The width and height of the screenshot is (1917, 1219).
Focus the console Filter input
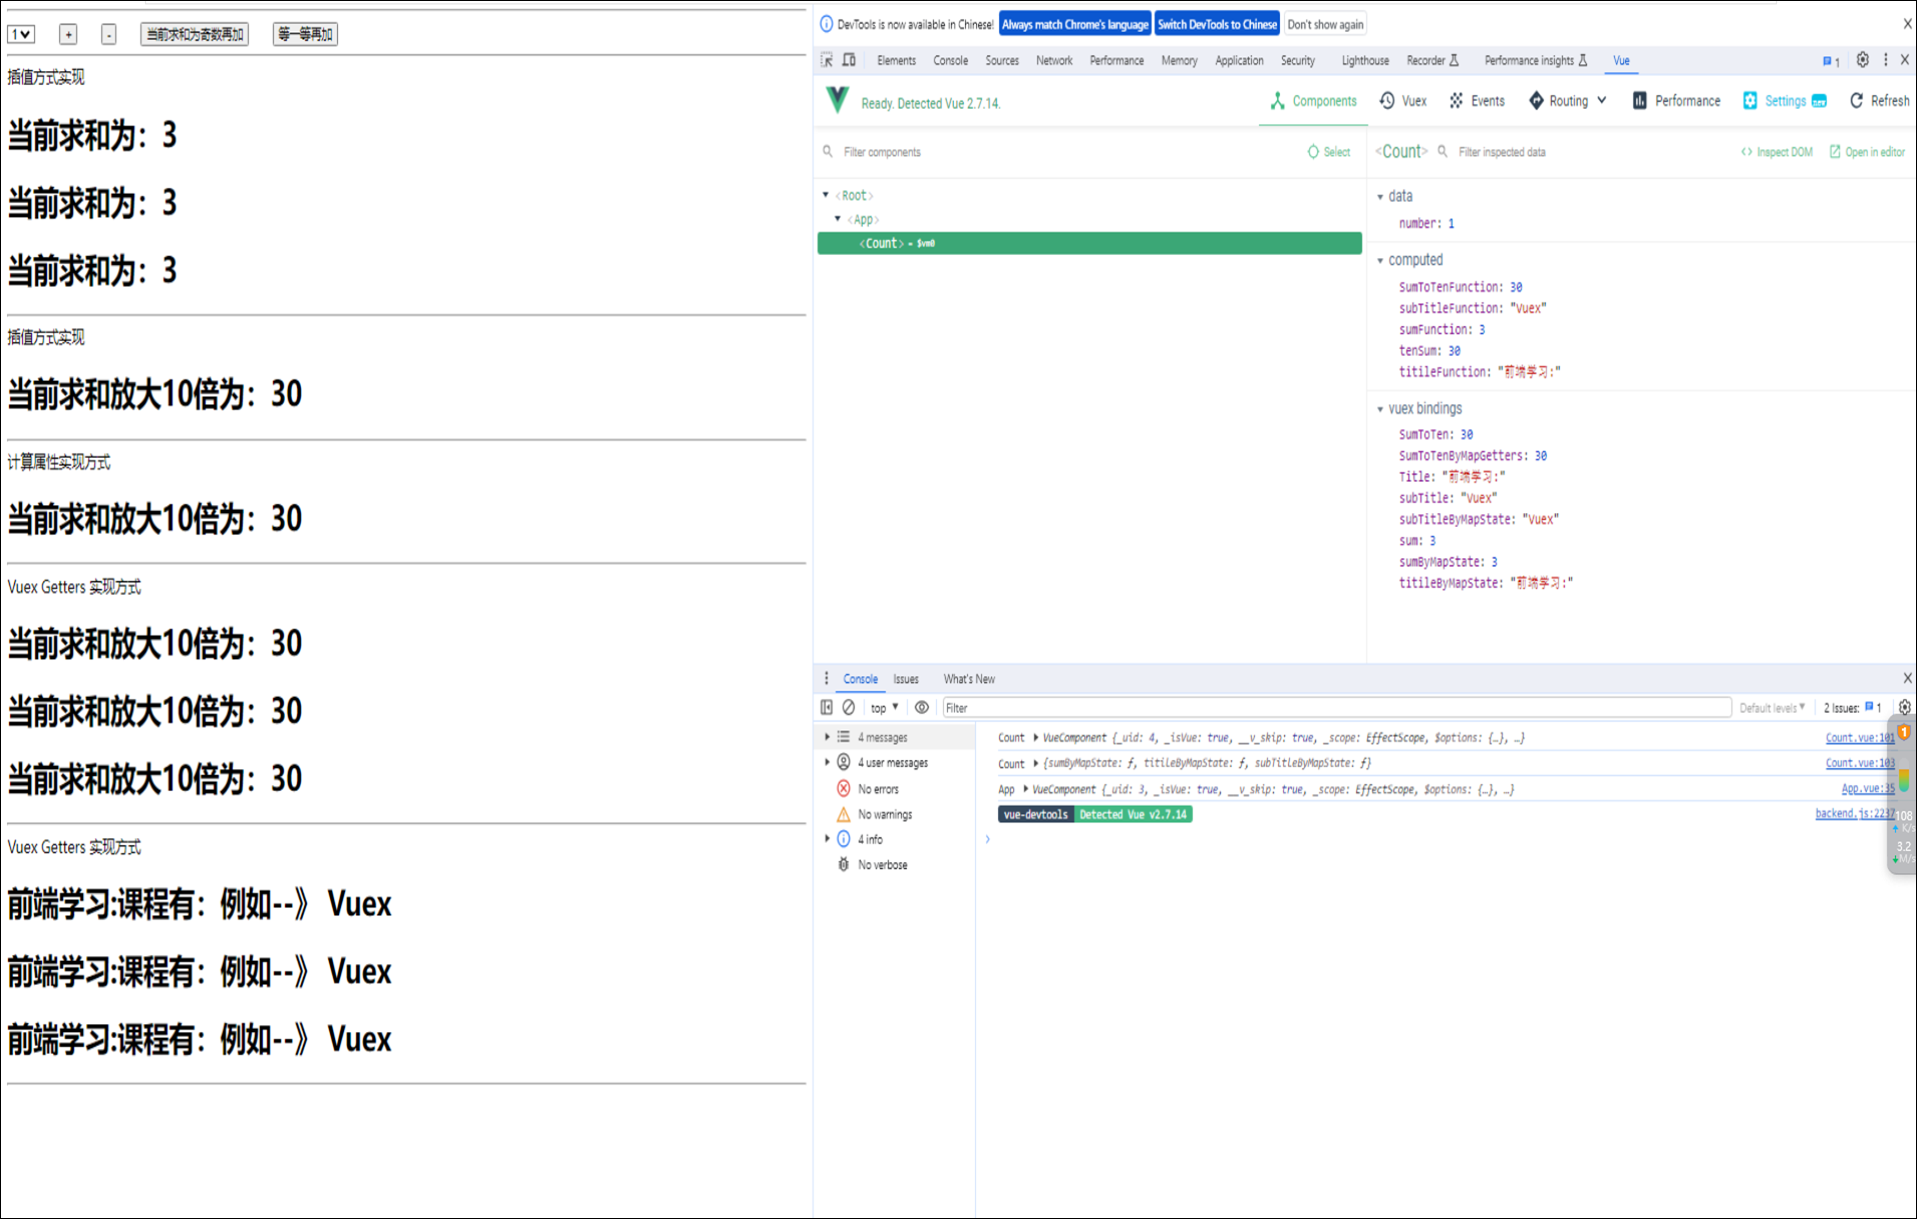(x=1337, y=707)
